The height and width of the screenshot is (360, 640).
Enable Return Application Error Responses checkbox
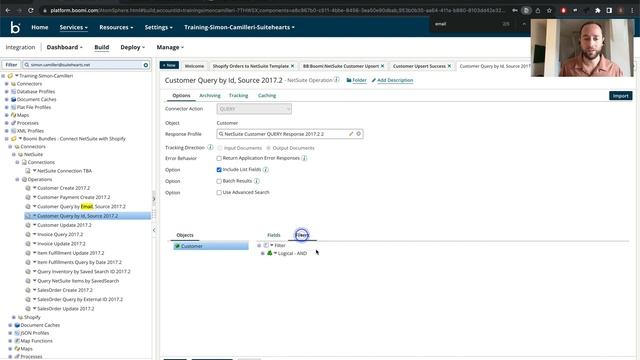pyautogui.click(x=219, y=158)
